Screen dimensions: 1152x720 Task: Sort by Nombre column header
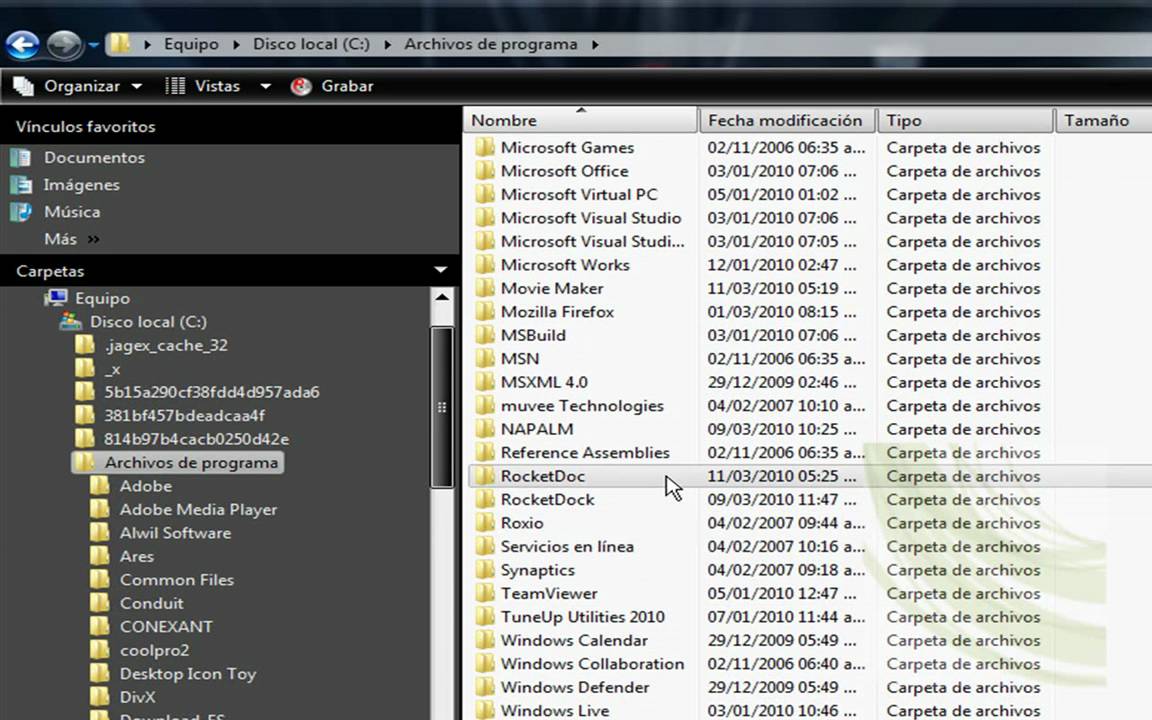pos(580,120)
